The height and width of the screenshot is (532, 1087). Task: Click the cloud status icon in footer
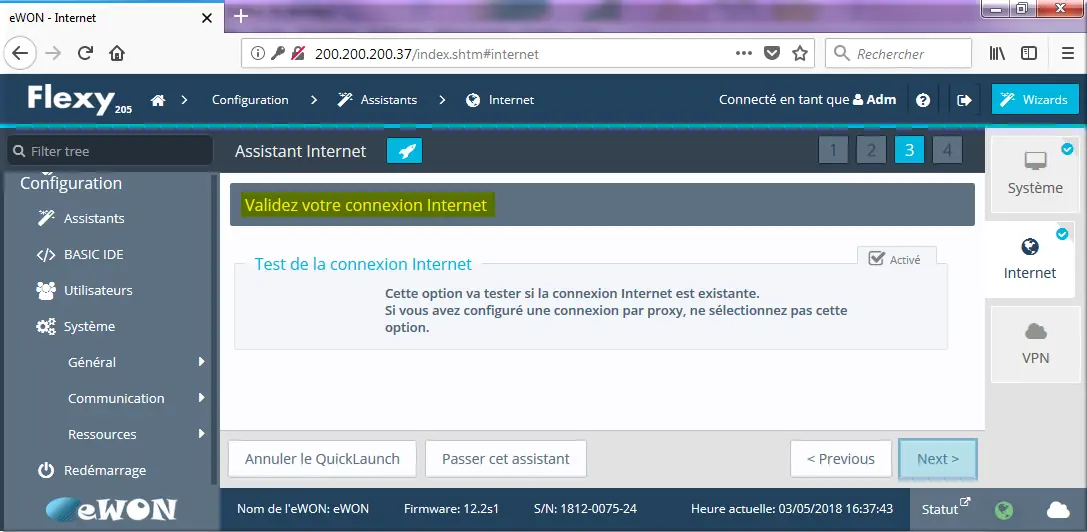click(x=1058, y=510)
